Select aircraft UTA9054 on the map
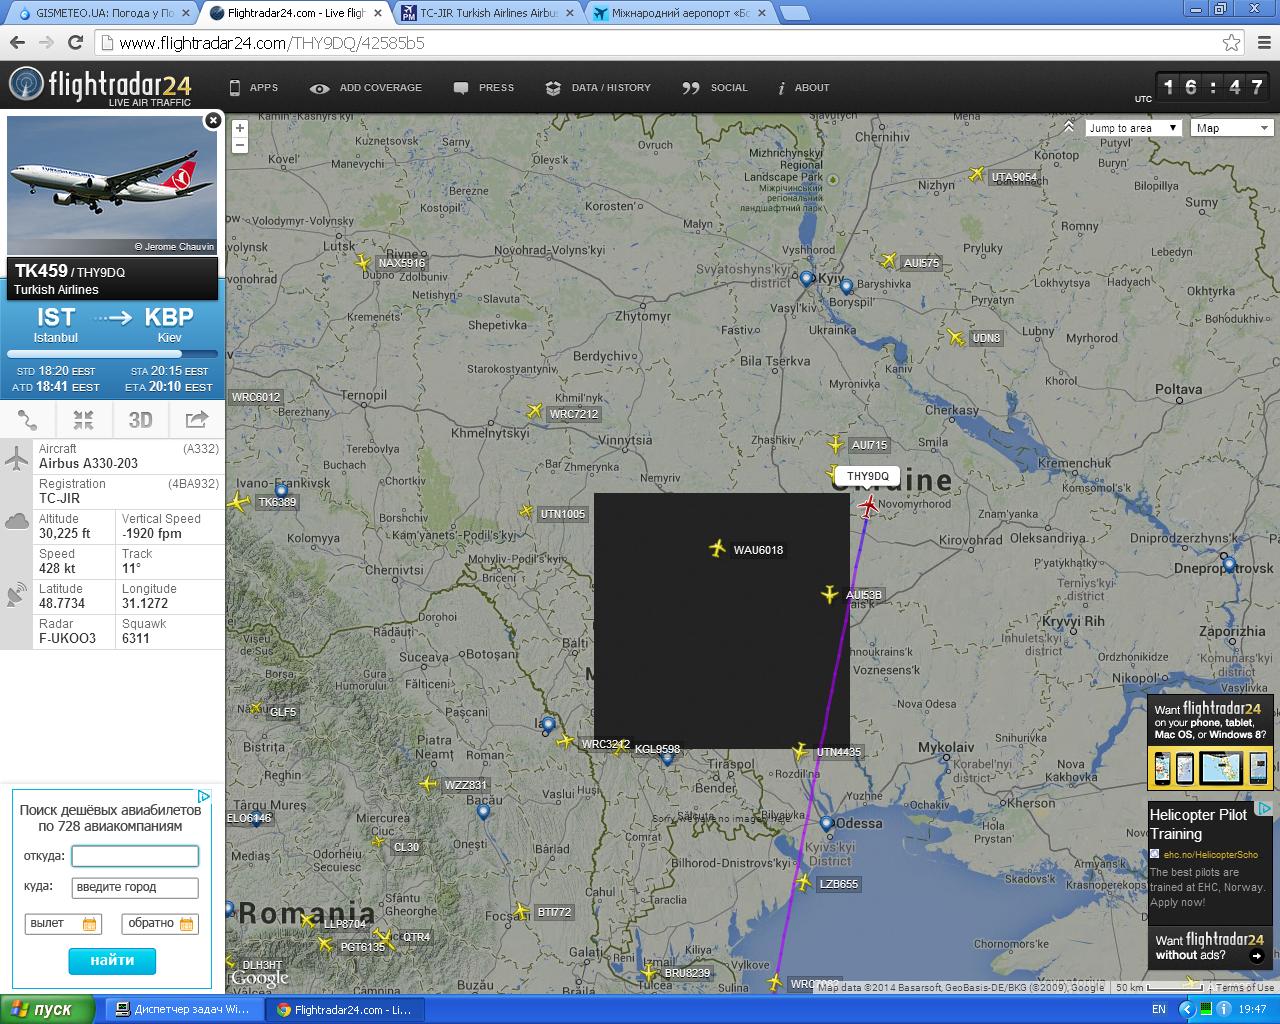1280x1024 pixels. pyautogui.click(x=977, y=175)
